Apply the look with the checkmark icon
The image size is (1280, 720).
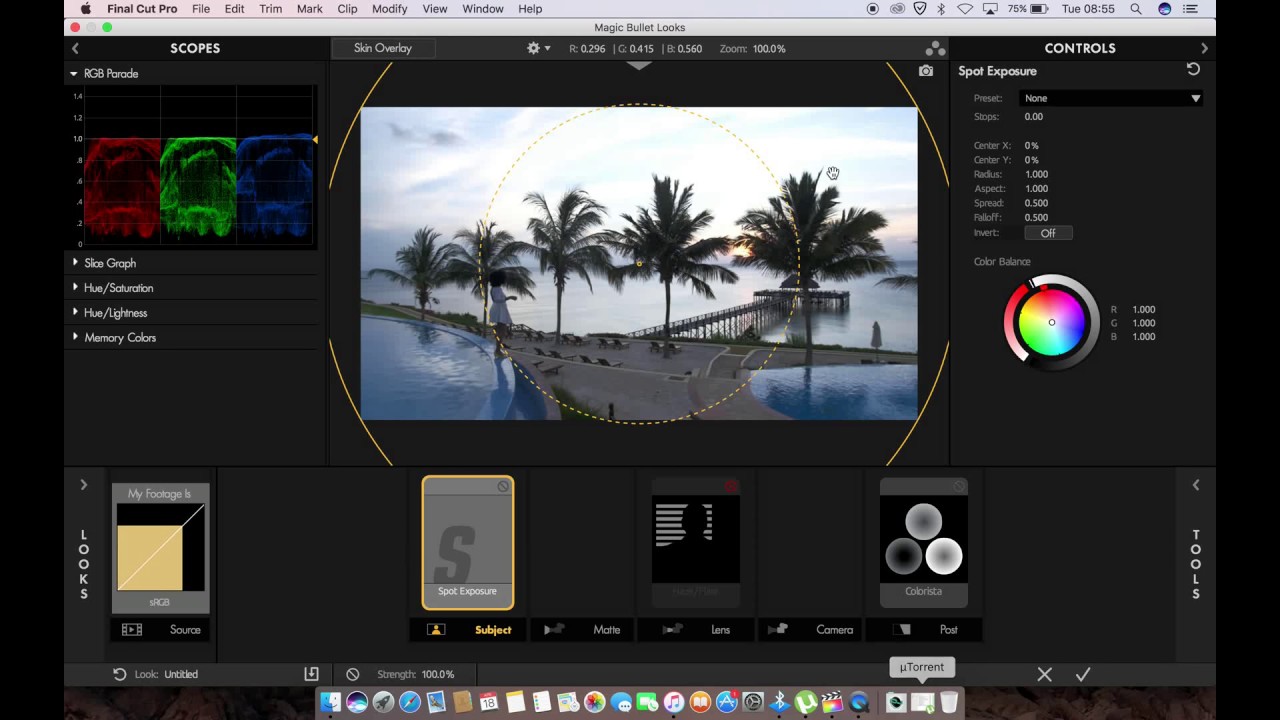[1083, 675]
